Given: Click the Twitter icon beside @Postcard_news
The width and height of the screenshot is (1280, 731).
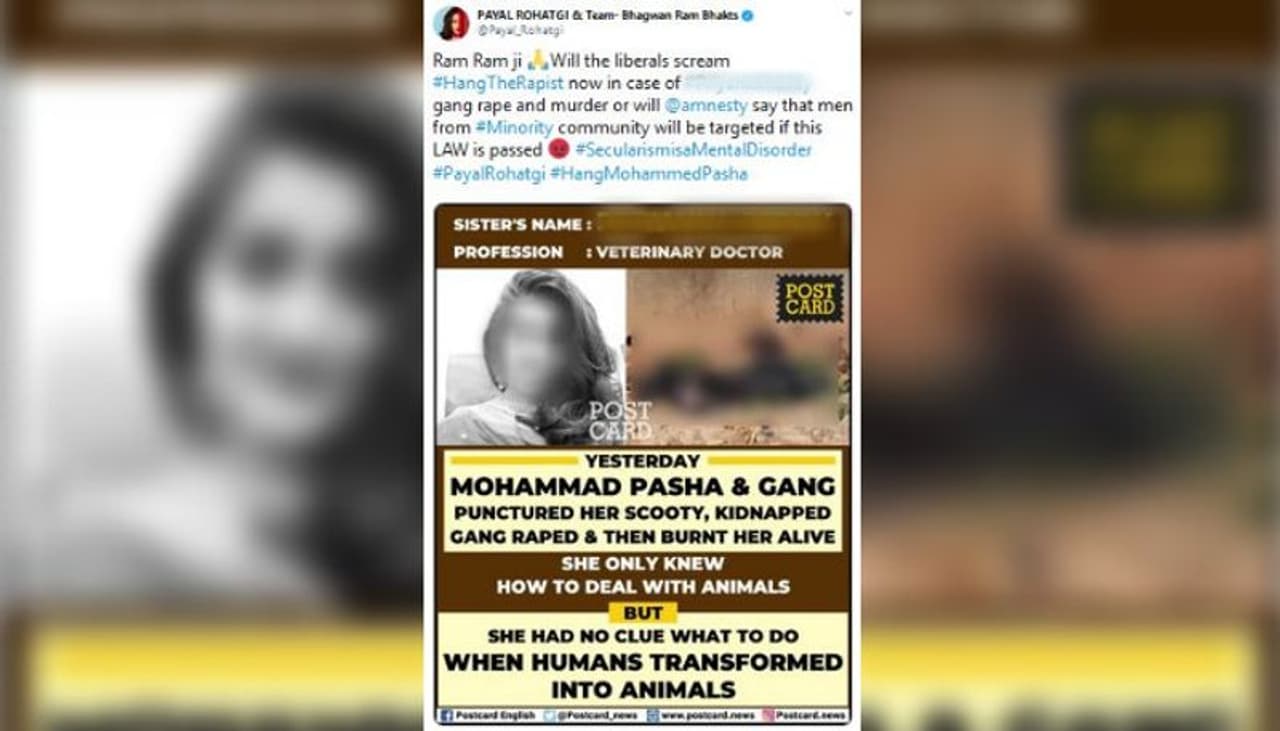Looking at the screenshot, I should pyautogui.click(x=551, y=715).
